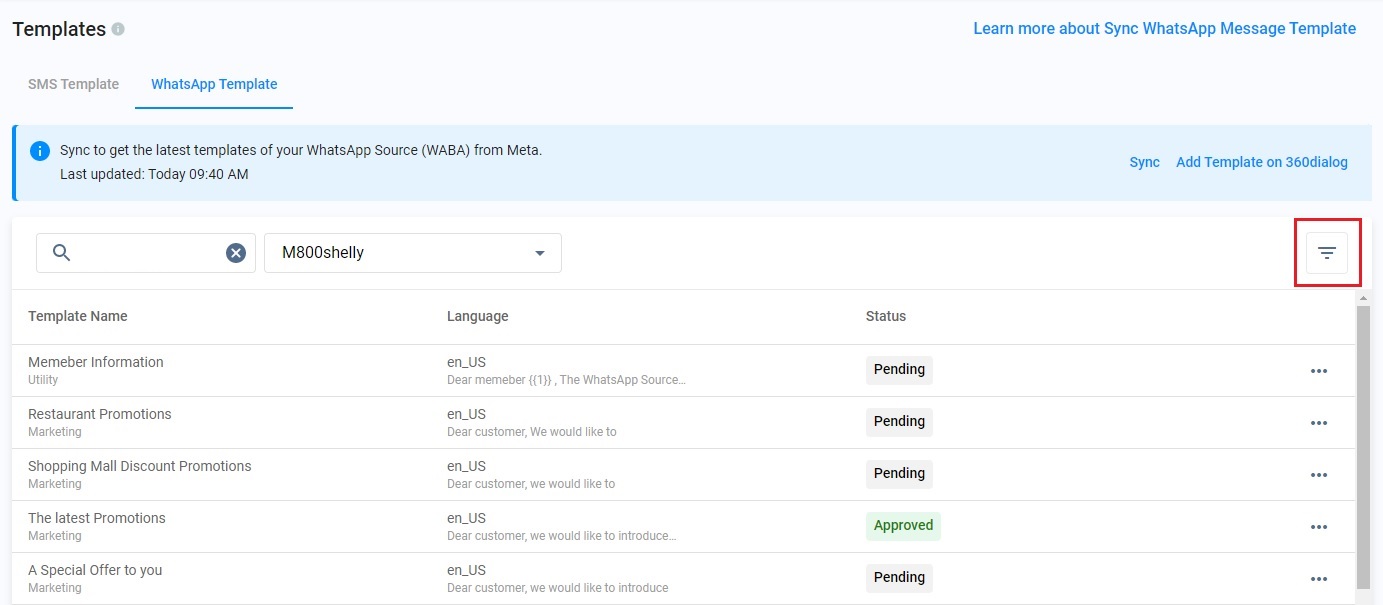
Task: Select the WhatsApp Template tab
Action: tap(214, 84)
